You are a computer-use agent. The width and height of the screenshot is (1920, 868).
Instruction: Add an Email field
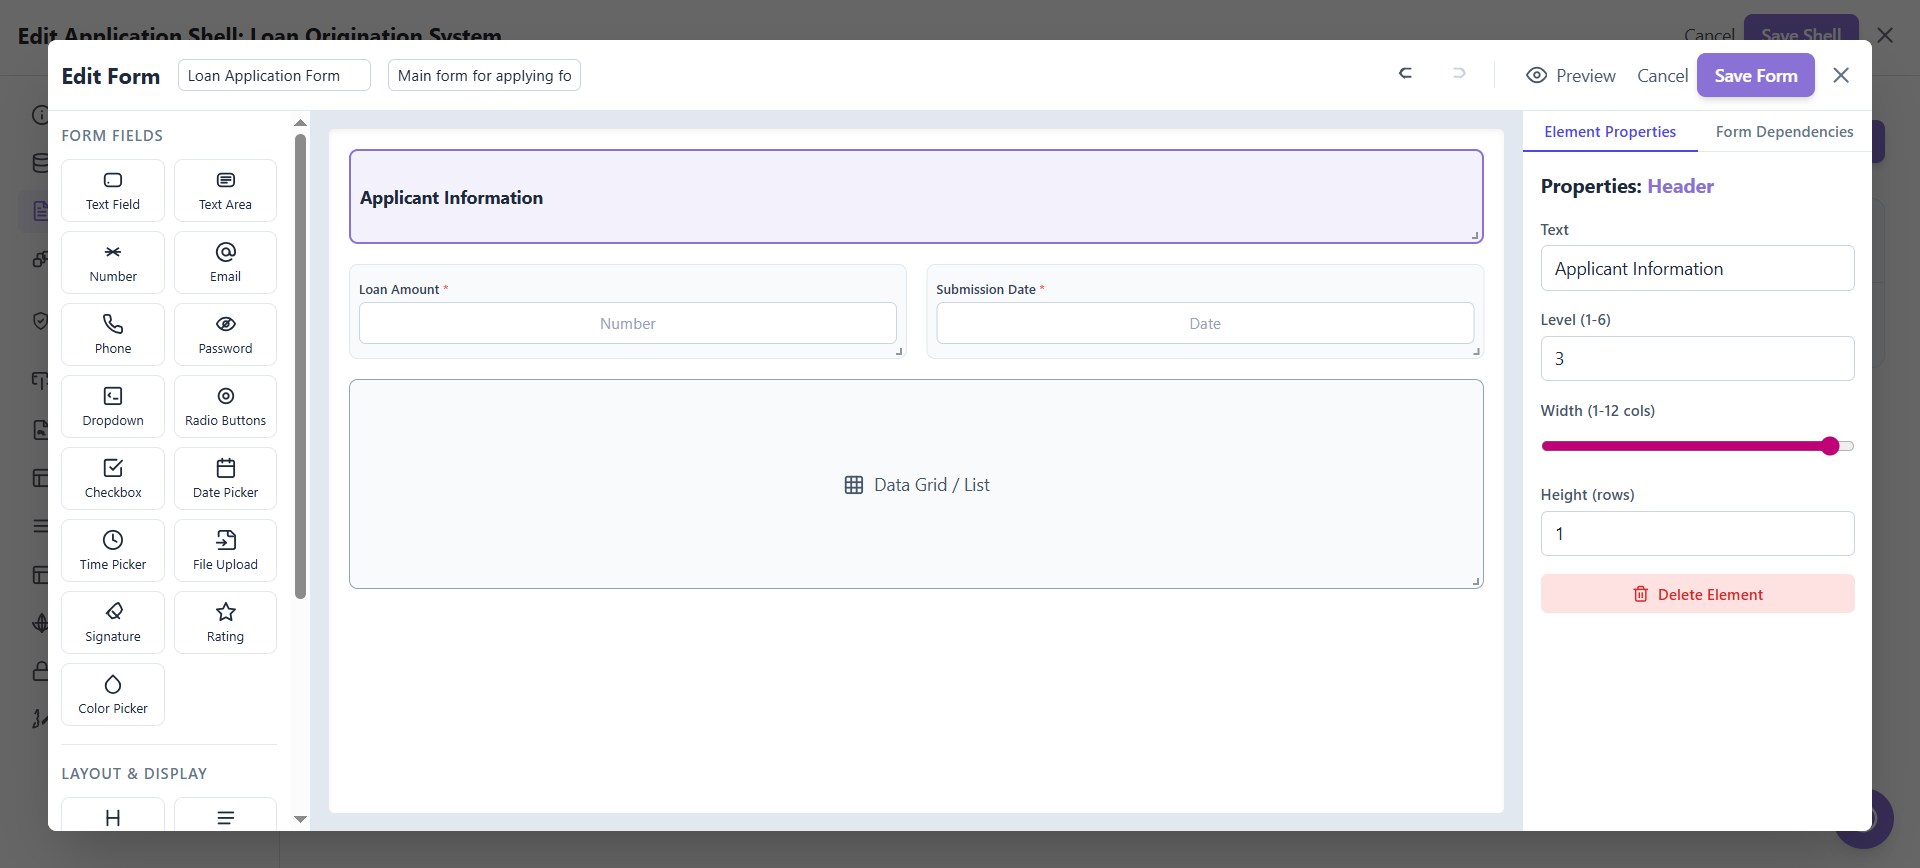coord(225,262)
